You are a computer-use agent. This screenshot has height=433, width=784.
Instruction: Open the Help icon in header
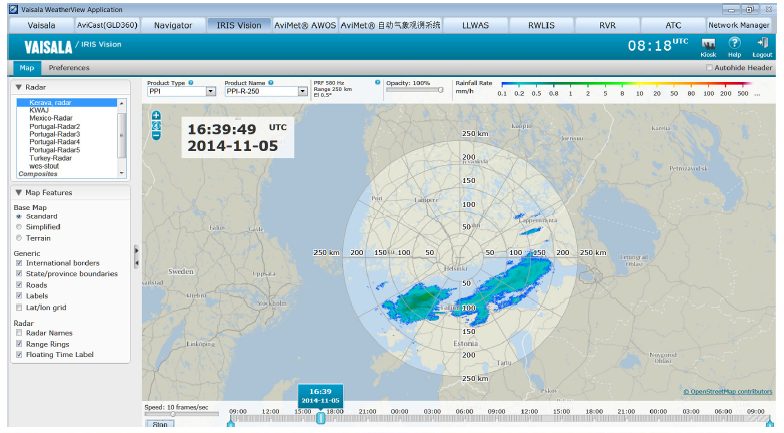(x=735, y=44)
